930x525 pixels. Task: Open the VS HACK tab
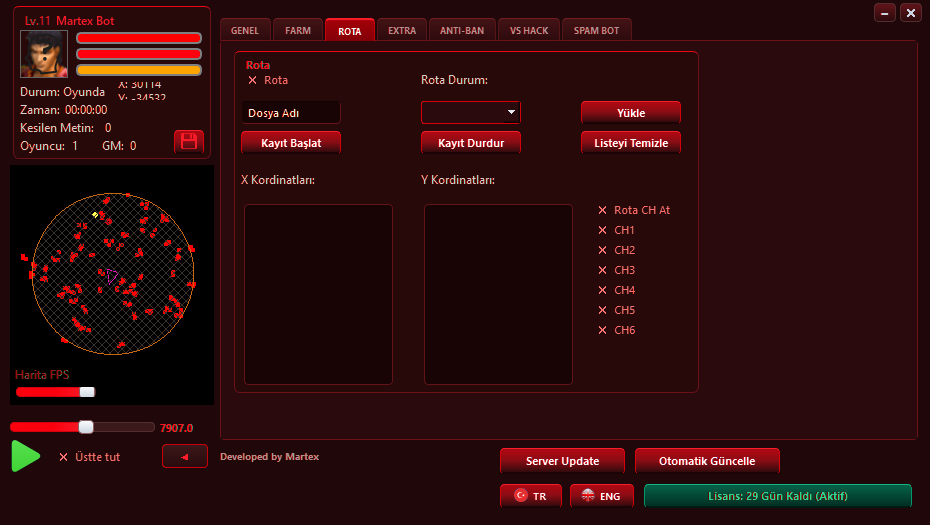pos(529,30)
